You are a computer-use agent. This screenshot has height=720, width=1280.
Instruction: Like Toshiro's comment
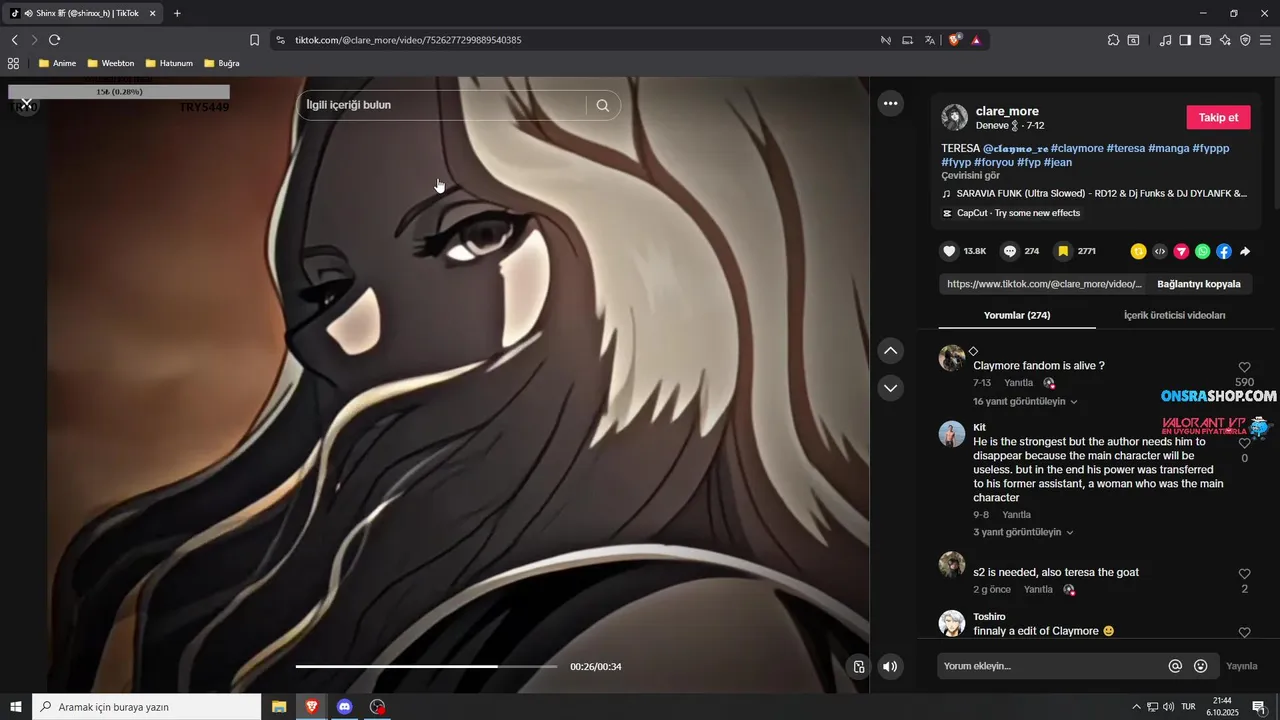tap(1245, 632)
